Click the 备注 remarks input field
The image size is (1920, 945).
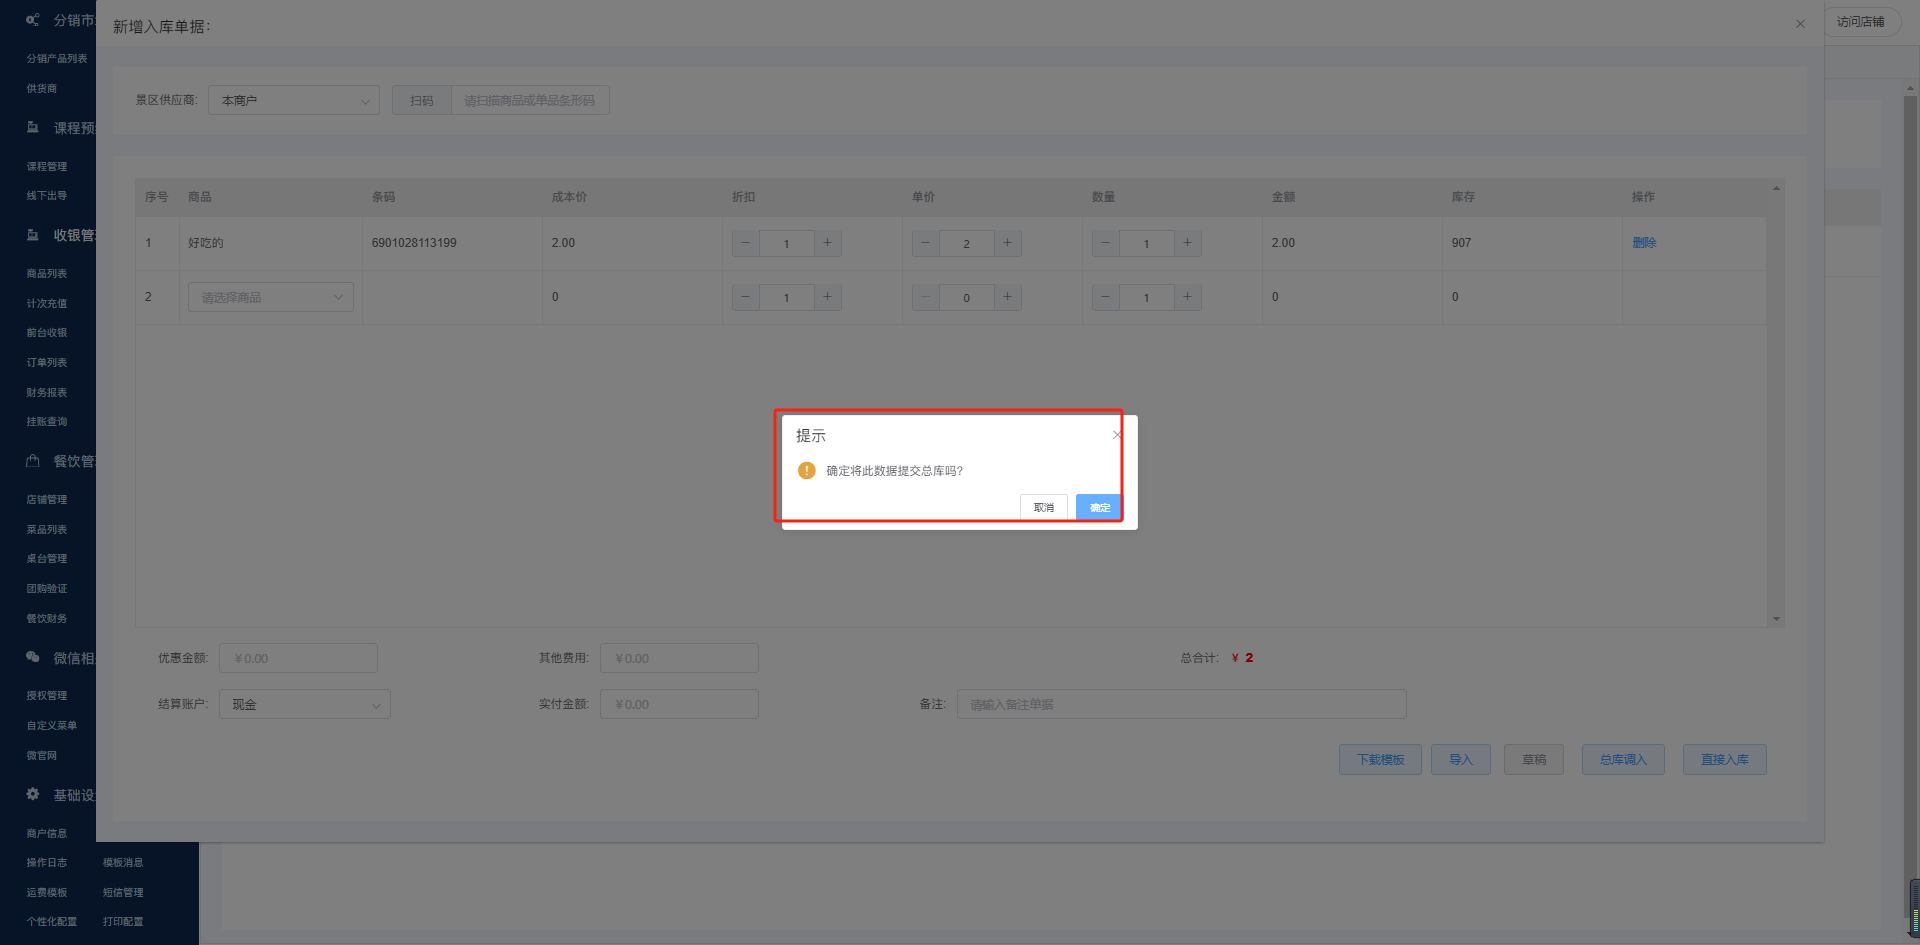pos(1180,705)
